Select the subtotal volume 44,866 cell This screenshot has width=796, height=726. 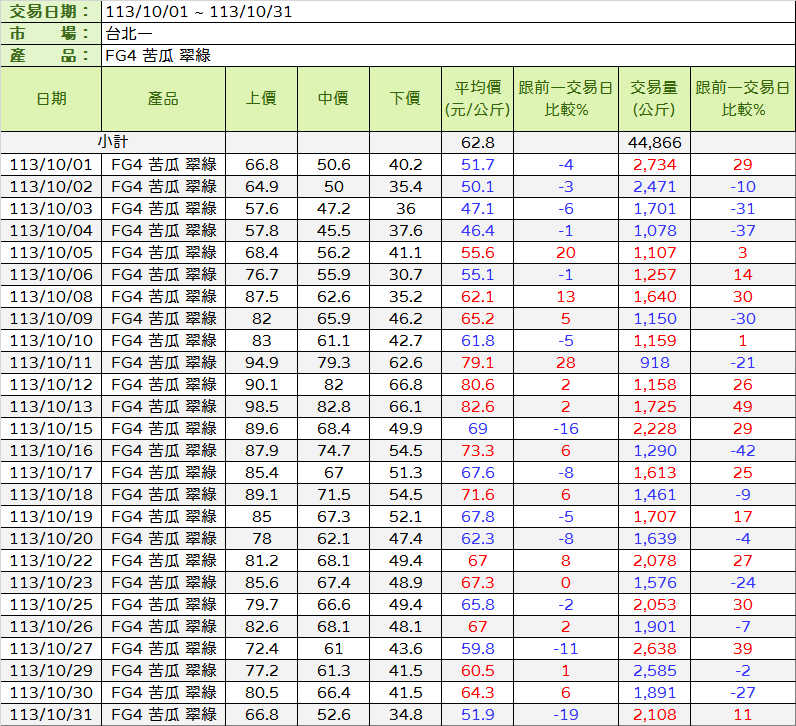coord(654,143)
